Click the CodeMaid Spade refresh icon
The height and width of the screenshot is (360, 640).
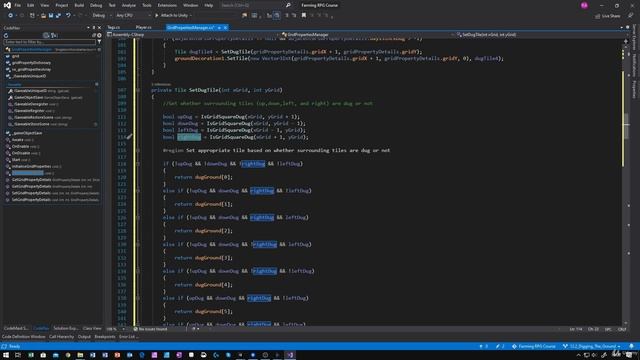[6, 36]
